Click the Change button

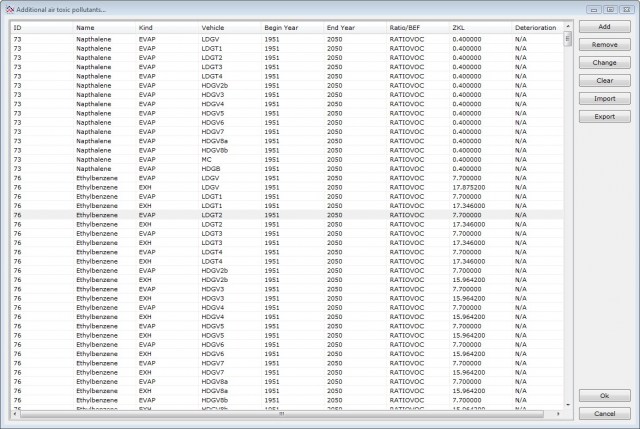(x=604, y=63)
